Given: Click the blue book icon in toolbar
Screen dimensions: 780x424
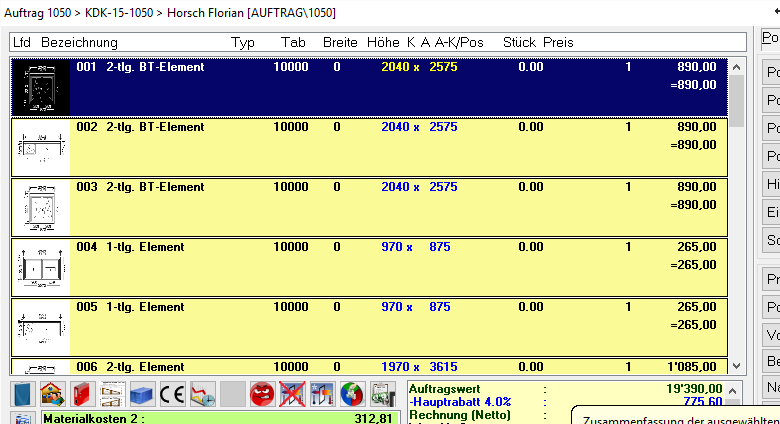Looking at the screenshot, I should pyautogui.click(x=23, y=394).
